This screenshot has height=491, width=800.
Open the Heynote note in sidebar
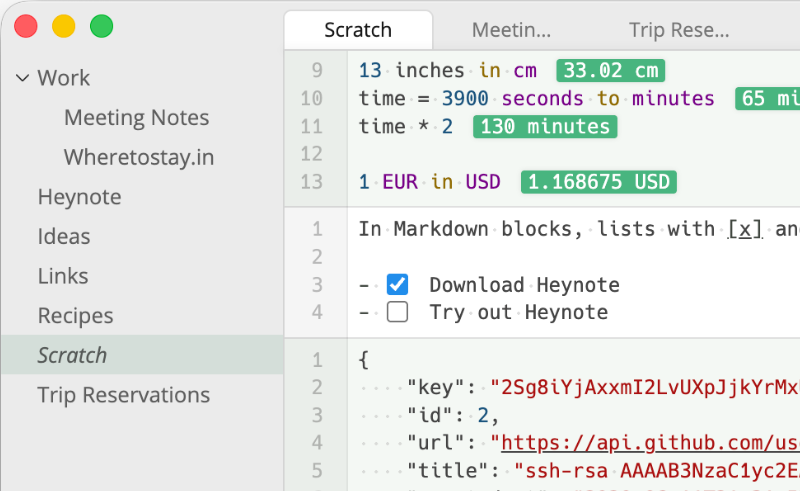(x=79, y=197)
